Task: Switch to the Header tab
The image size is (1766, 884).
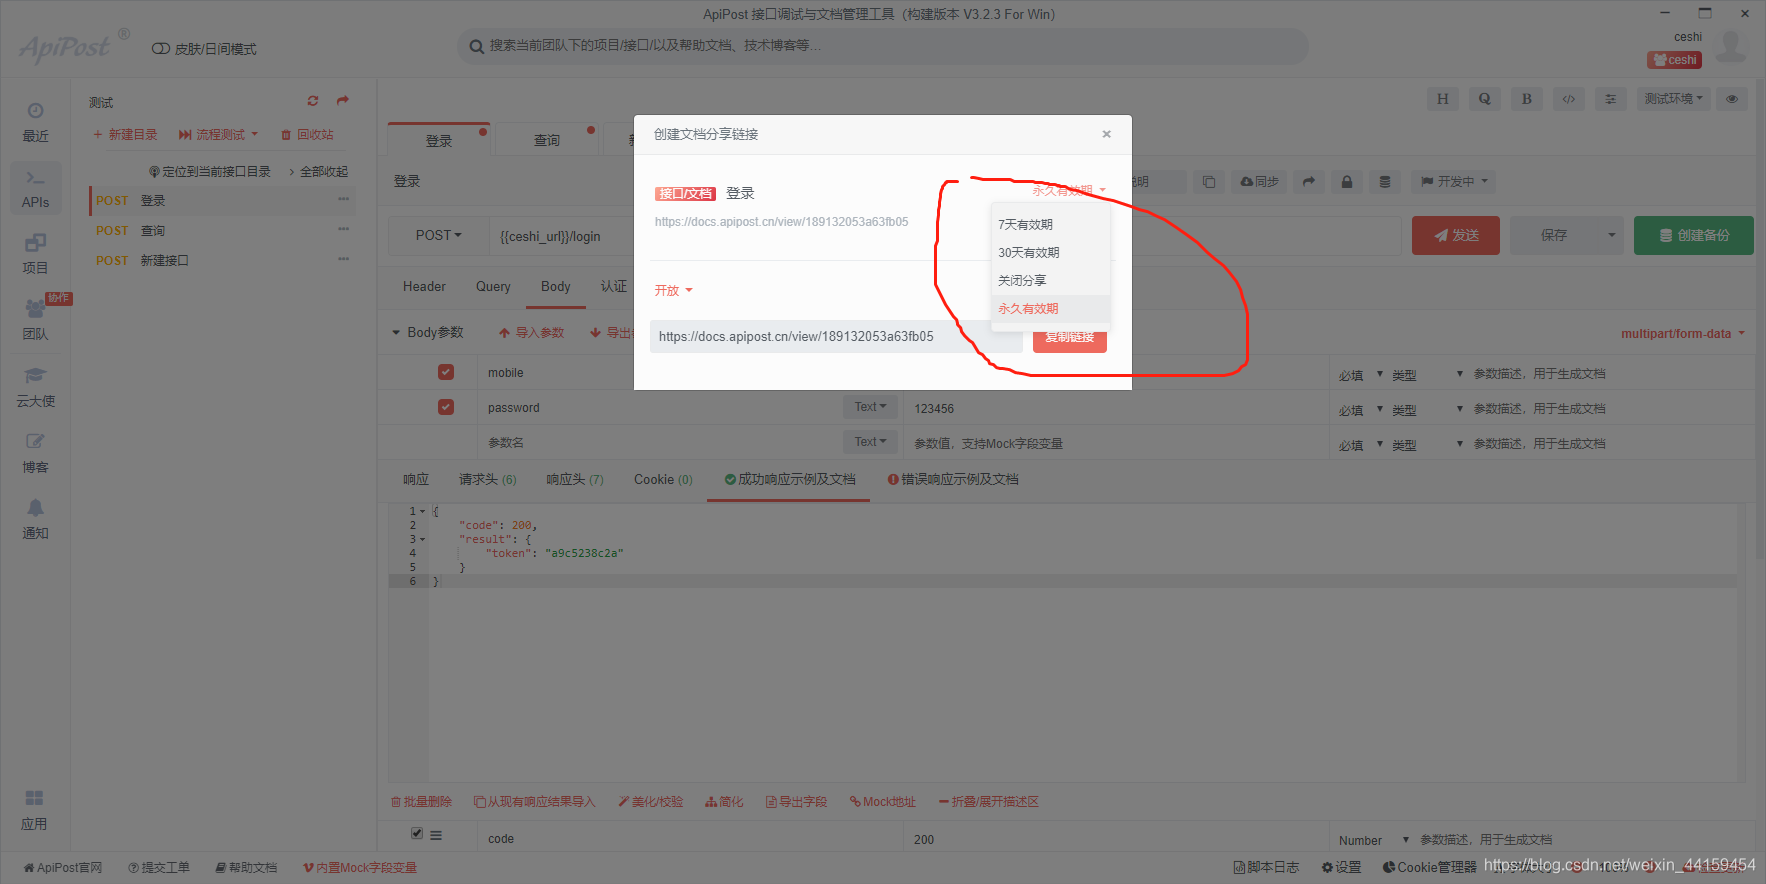Action: click(424, 287)
